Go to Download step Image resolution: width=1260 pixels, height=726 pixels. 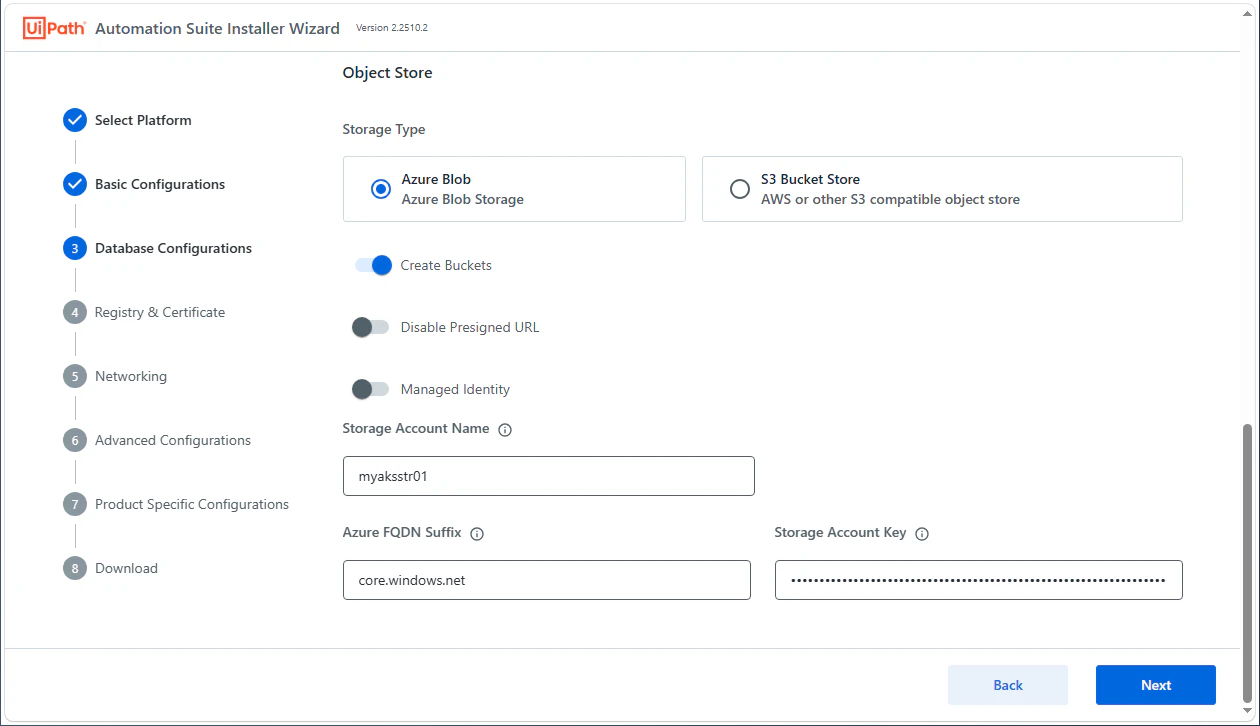pyautogui.click(x=126, y=568)
